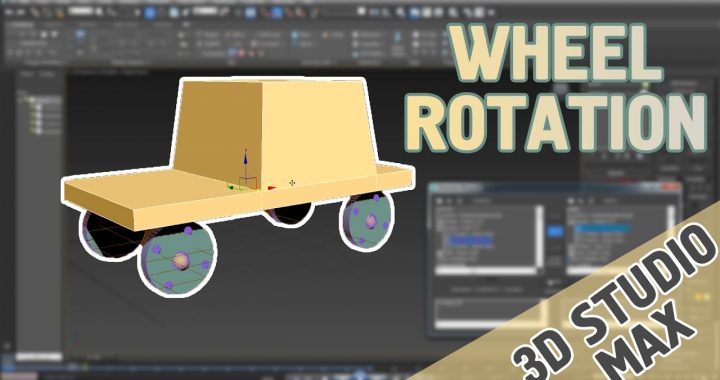The image size is (720, 380).
Task: Select the blue highlighted Select Object toolbar icon
Action: (x=150, y=12)
